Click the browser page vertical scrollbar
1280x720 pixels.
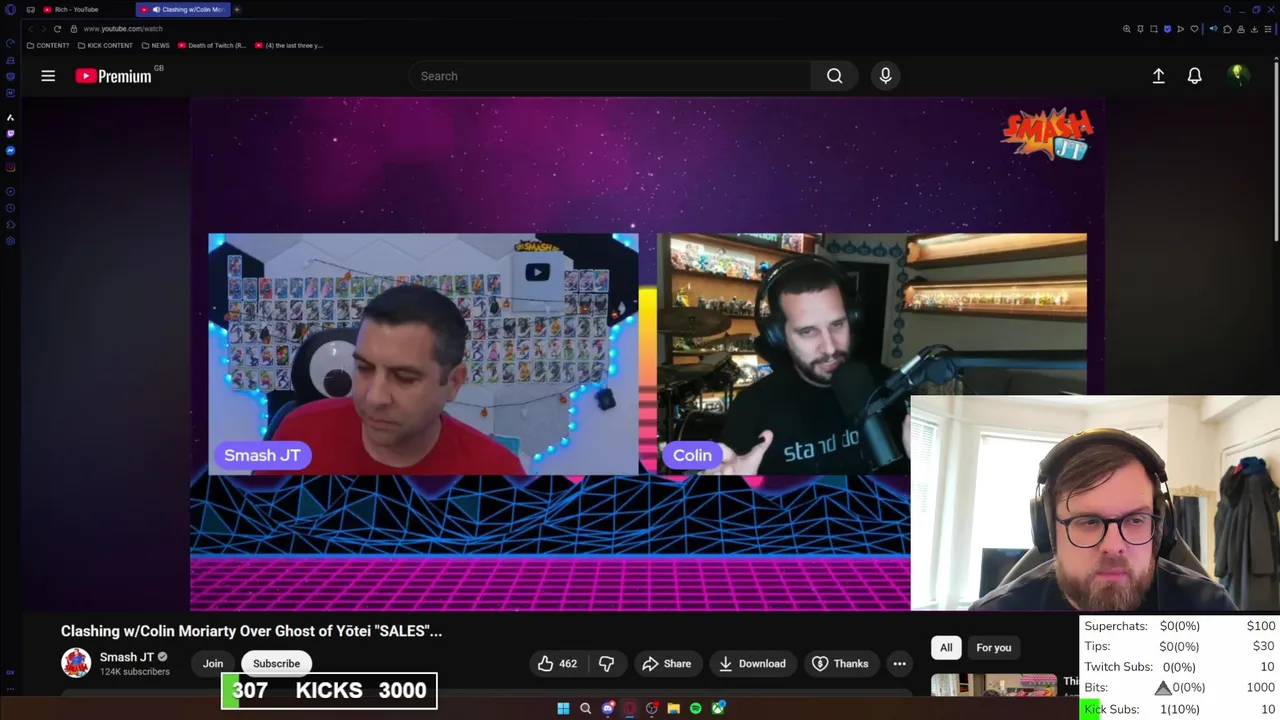(x=1275, y=150)
